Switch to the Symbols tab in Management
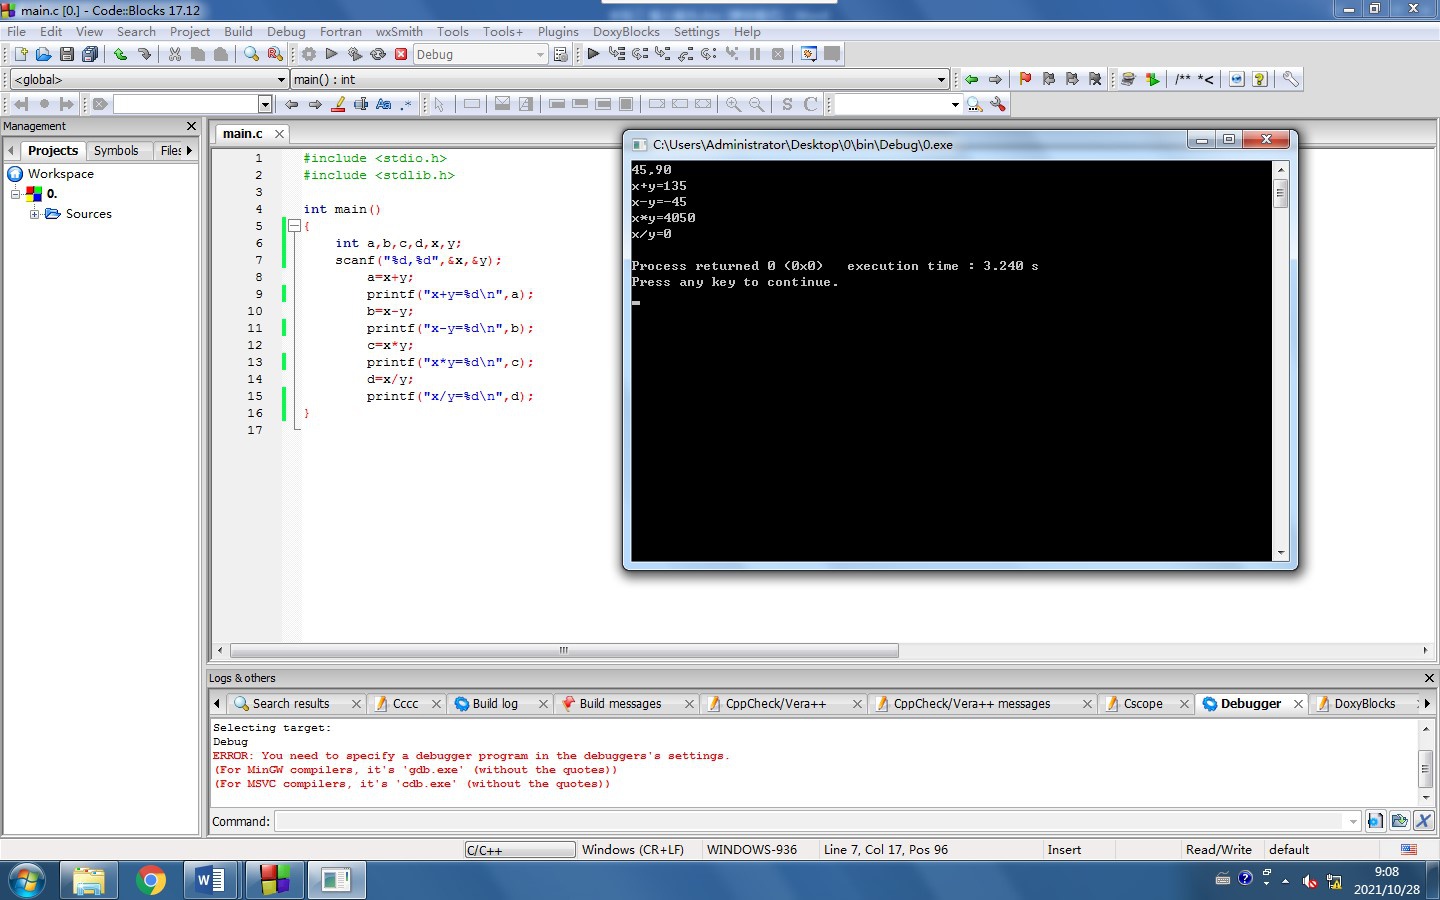The width and height of the screenshot is (1440, 900). click(116, 151)
